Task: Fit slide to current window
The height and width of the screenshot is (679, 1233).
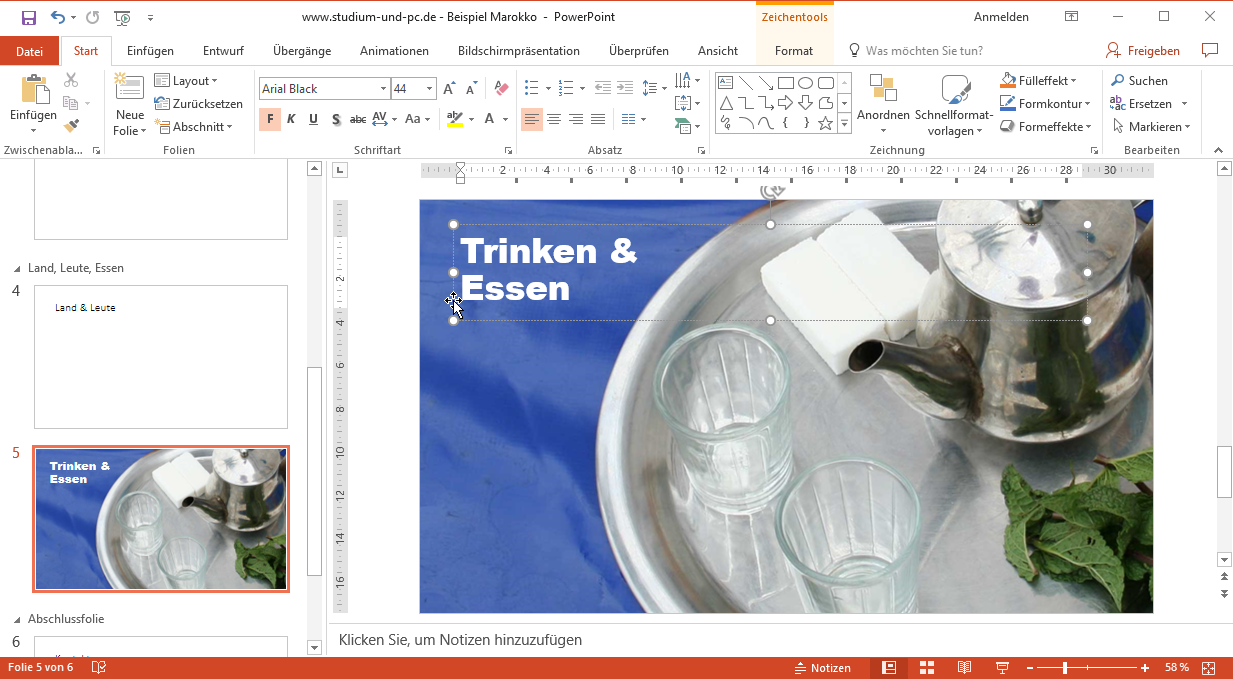Action: click(x=1208, y=668)
